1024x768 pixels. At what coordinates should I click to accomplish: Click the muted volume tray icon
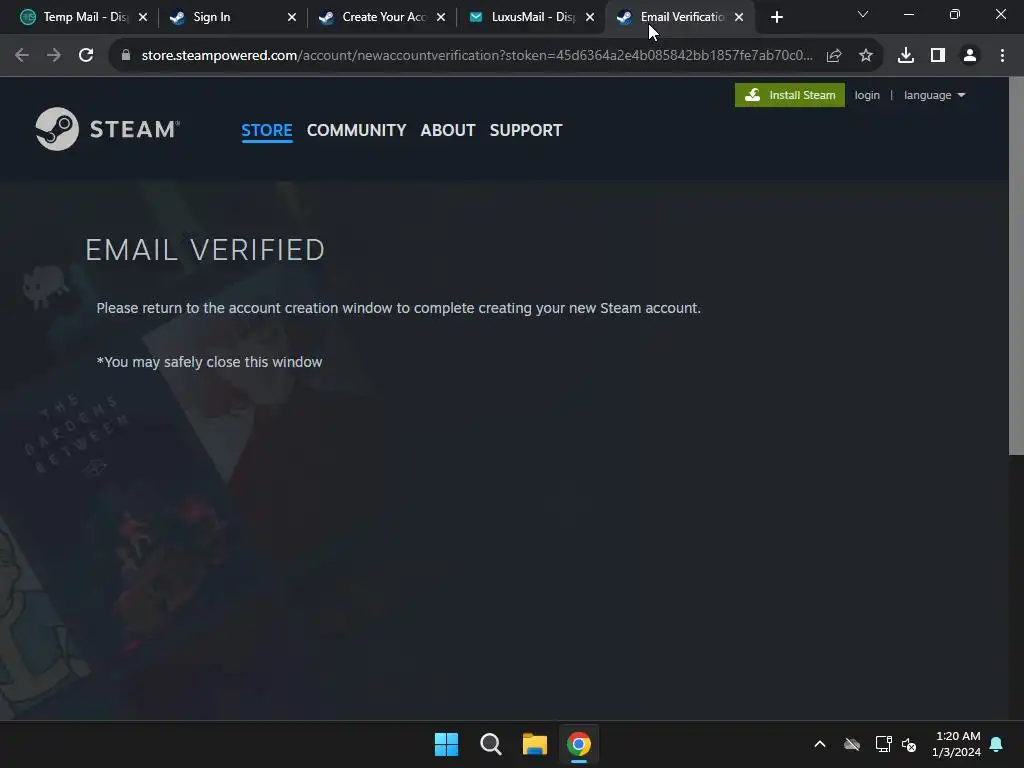908,744
